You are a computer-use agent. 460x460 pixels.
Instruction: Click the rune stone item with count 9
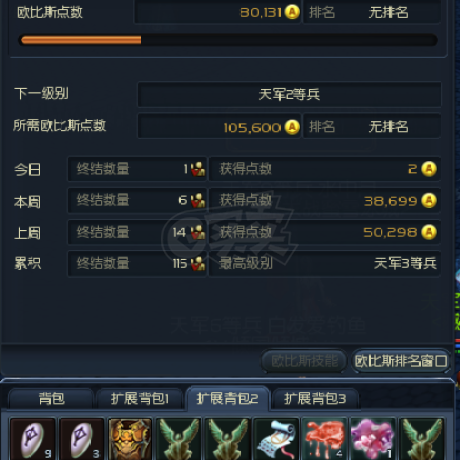click(32, 439)
